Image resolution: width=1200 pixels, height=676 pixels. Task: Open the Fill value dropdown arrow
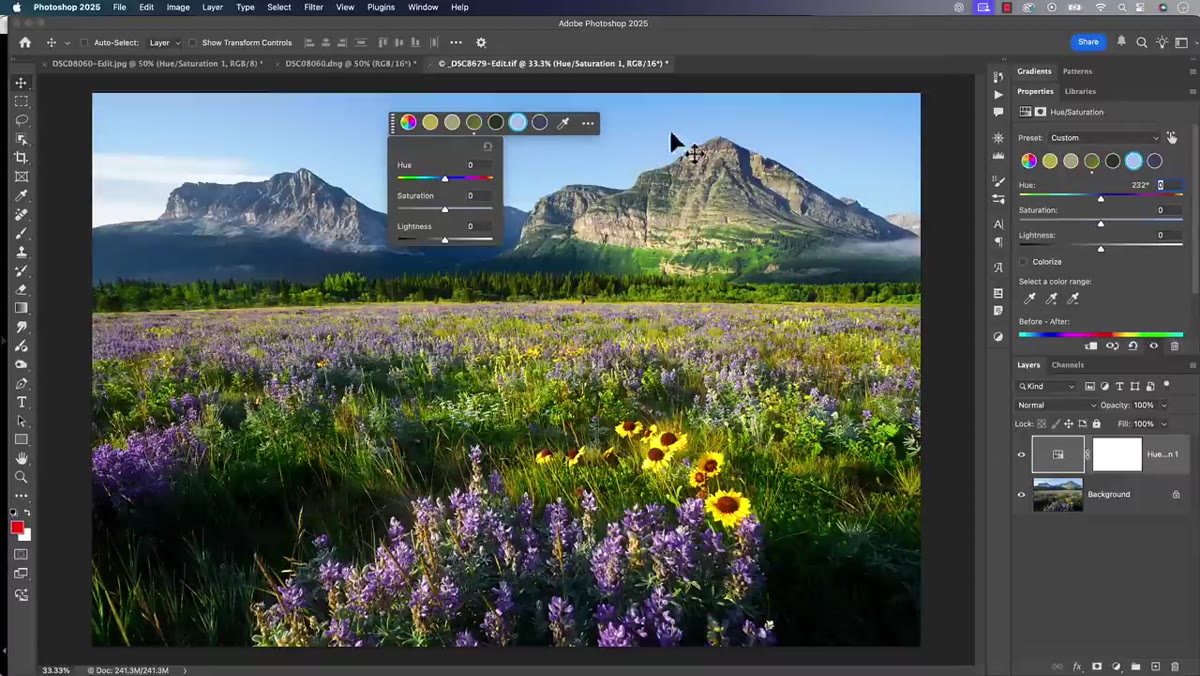pyautogui.click(x=1163, y=424)
